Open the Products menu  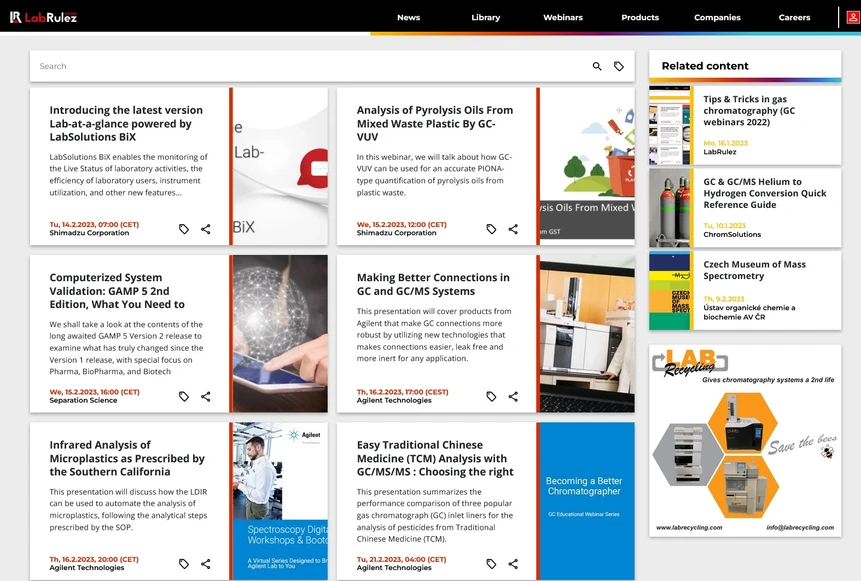640,18
